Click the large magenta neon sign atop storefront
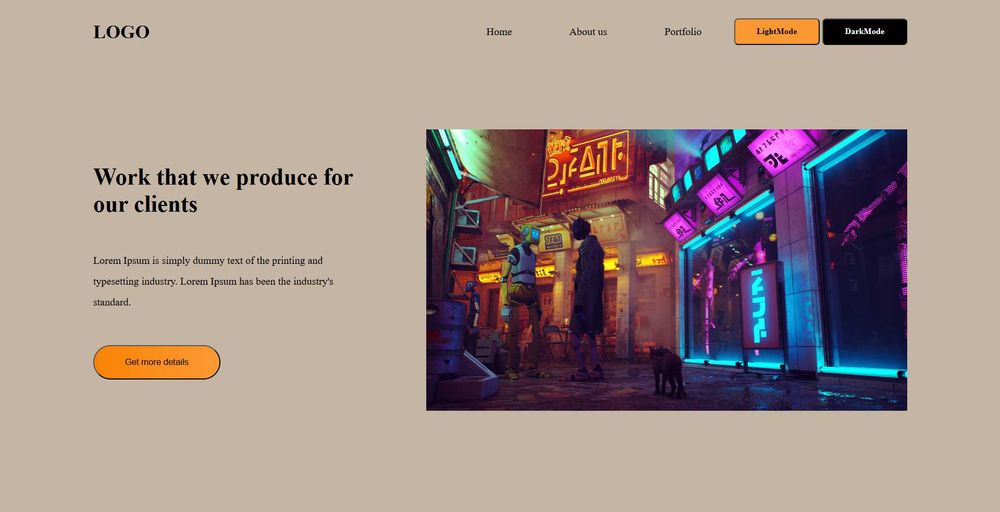Image resolution: width=1000 pixels, height=512 pixels. point(782,151)
